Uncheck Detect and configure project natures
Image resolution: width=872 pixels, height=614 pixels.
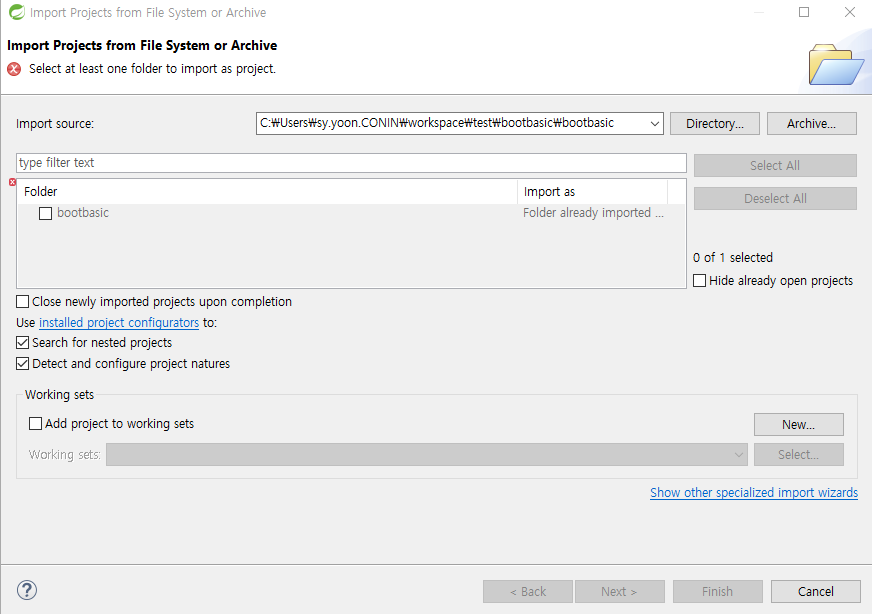[x=22, y=364]
